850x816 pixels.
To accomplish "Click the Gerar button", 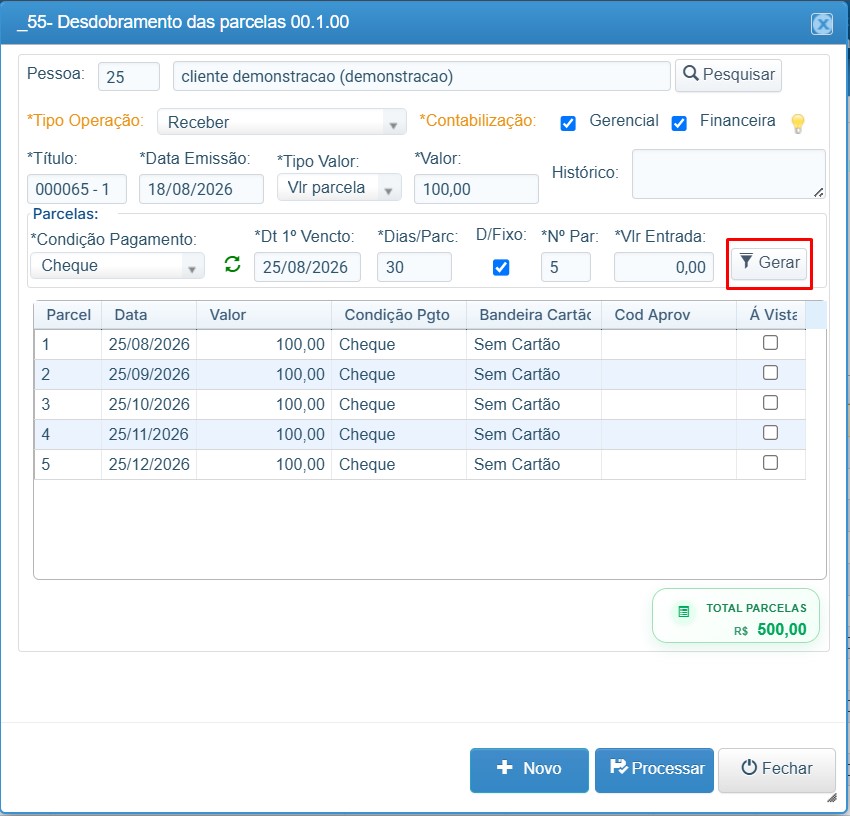I will point(769,263).
